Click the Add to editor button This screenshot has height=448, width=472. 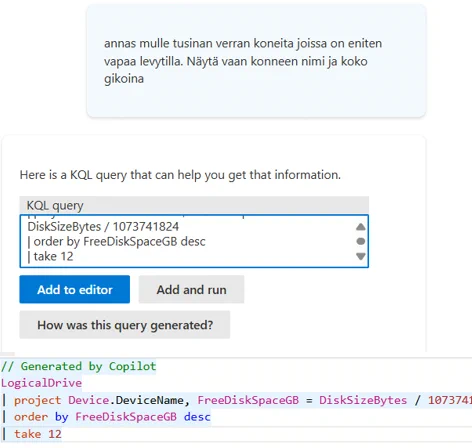pos(75,289)
